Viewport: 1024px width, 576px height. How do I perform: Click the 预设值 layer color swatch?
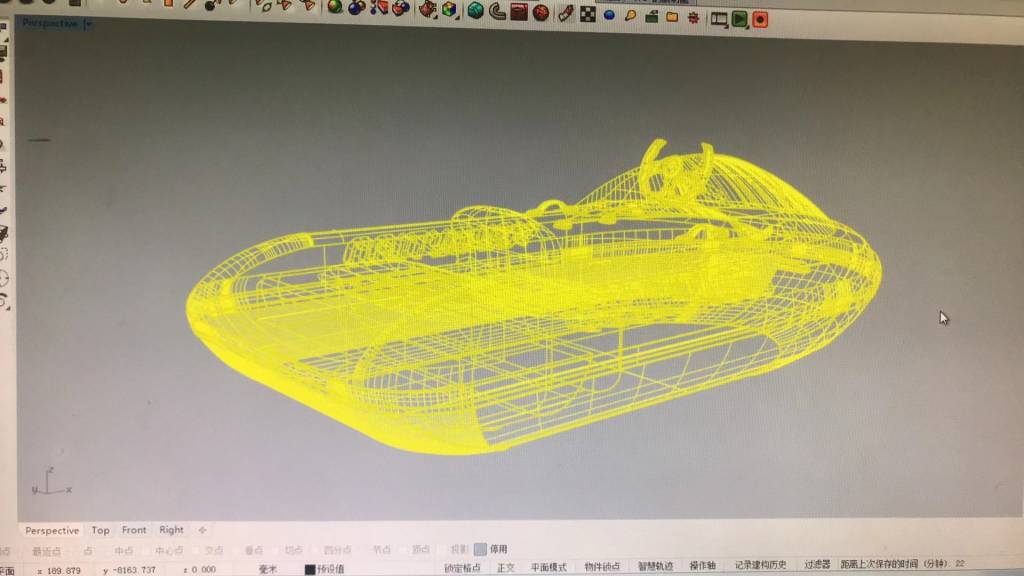tap(310, 569)
